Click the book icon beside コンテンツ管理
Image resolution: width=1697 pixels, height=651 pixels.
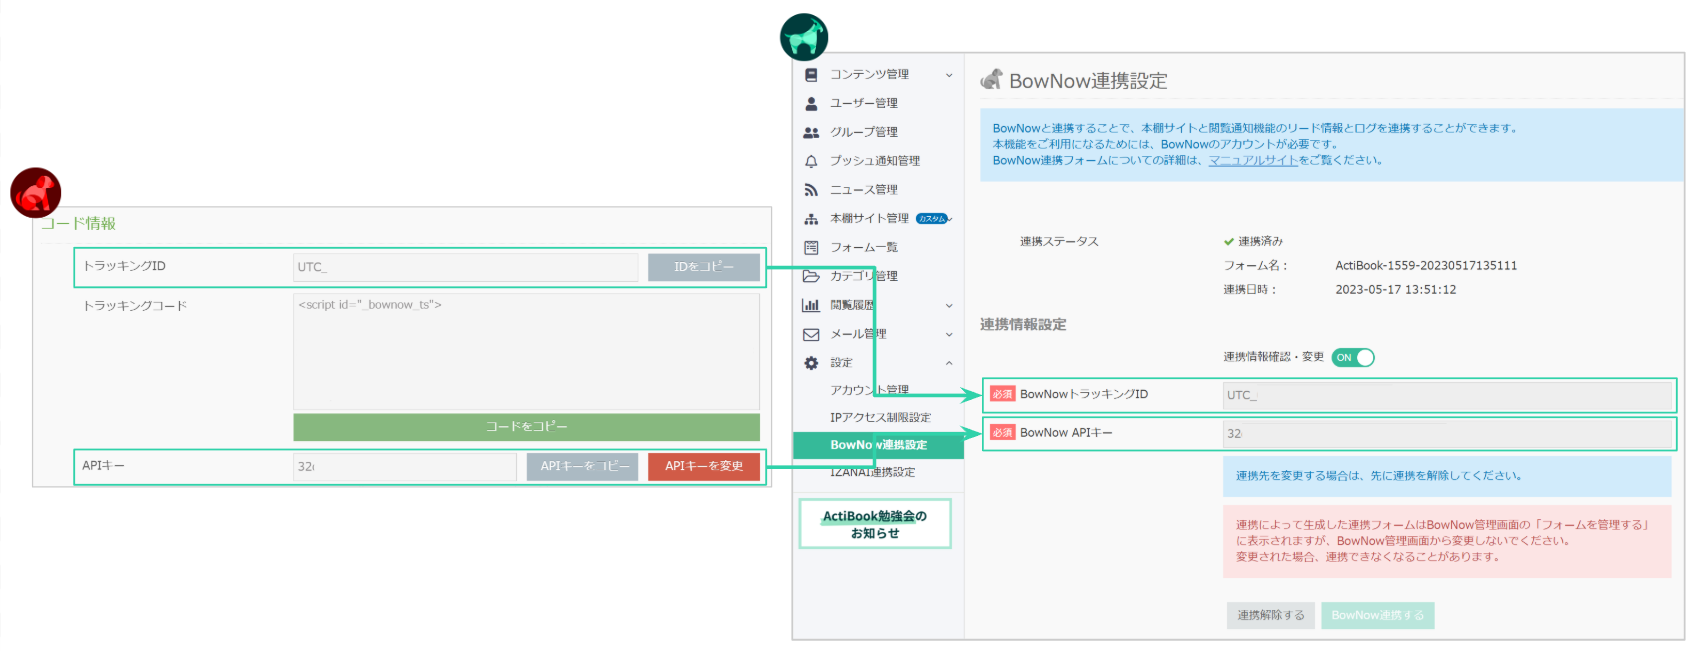pos(811,75)
